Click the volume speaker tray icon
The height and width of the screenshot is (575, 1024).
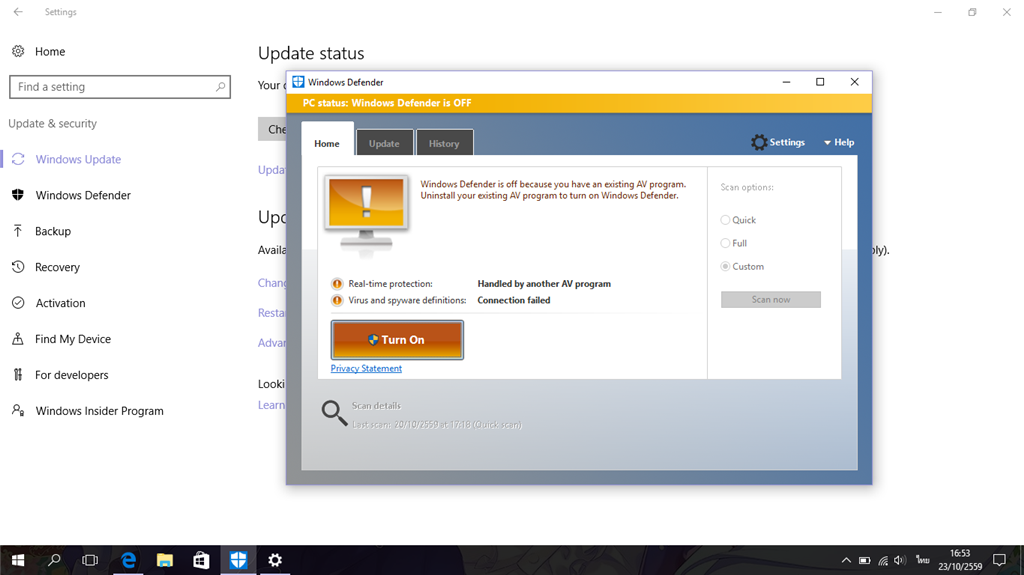click(900, 561)
